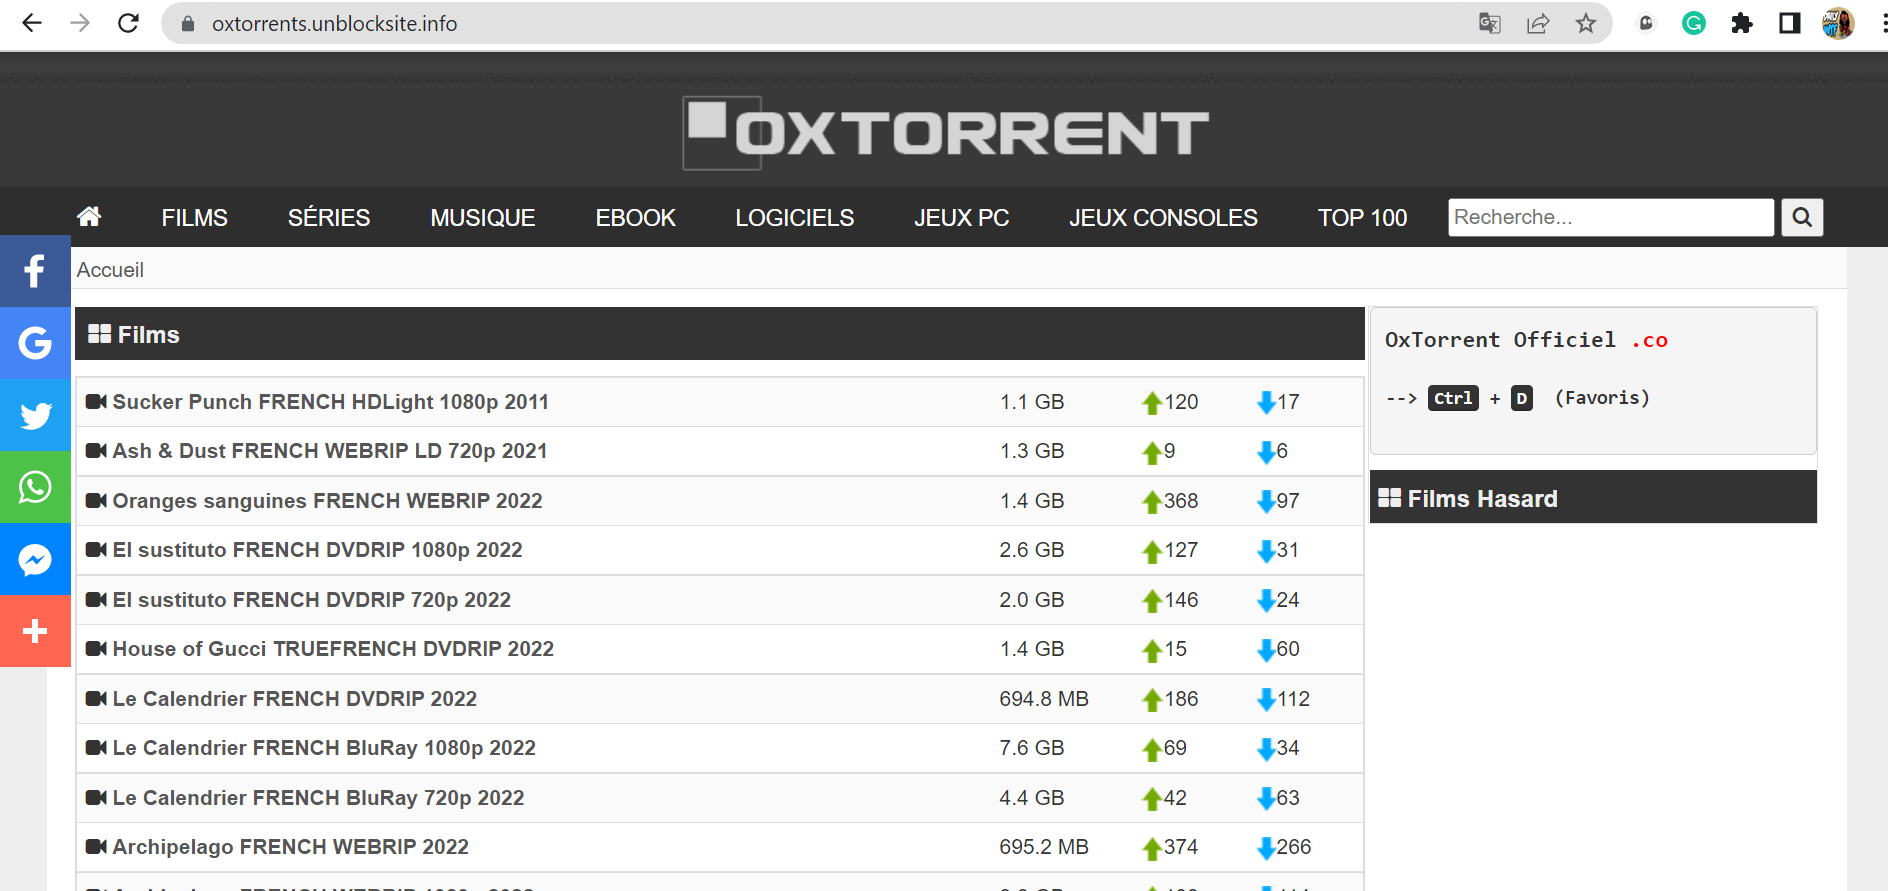The height and width of the screenshot is (891, 1888).
Task: Focus the Recherche search field
Action: pyautogui.click(x=1611, y=217)
